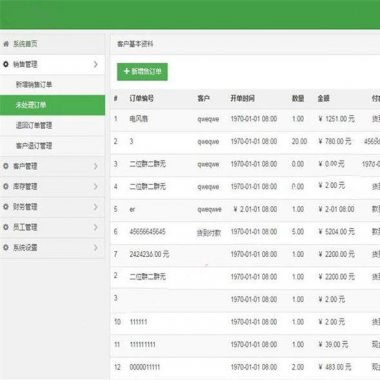This screenshot has width=380, height=380.
Task: Expand the 客户管理 chevron arrow
Action: point(96,166)
